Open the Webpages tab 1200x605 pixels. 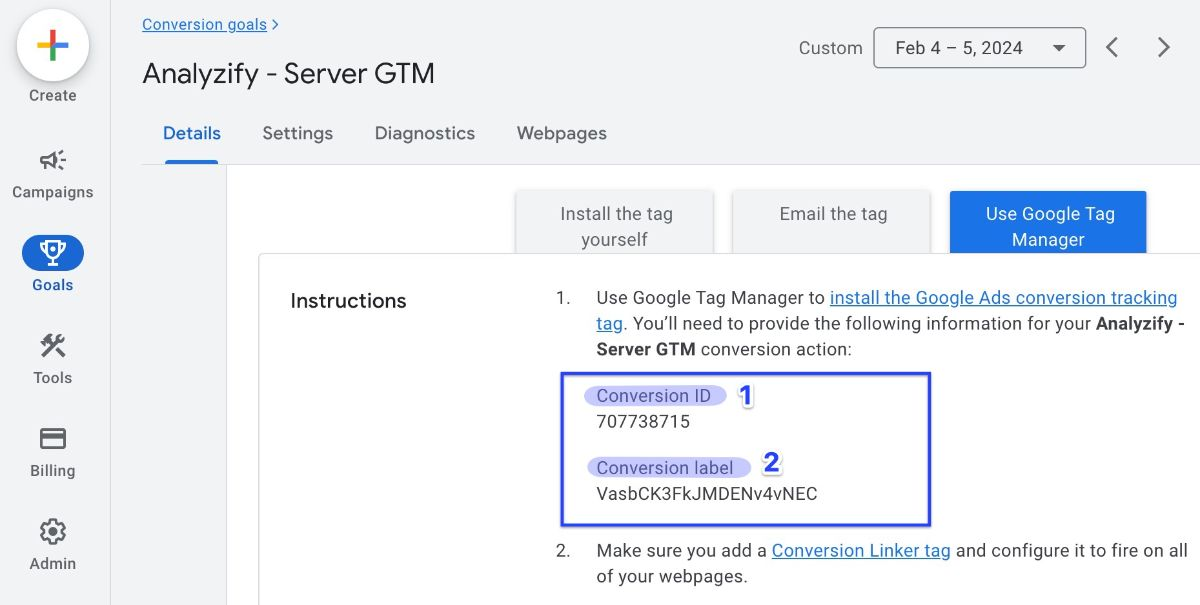[x=561, y=133]
